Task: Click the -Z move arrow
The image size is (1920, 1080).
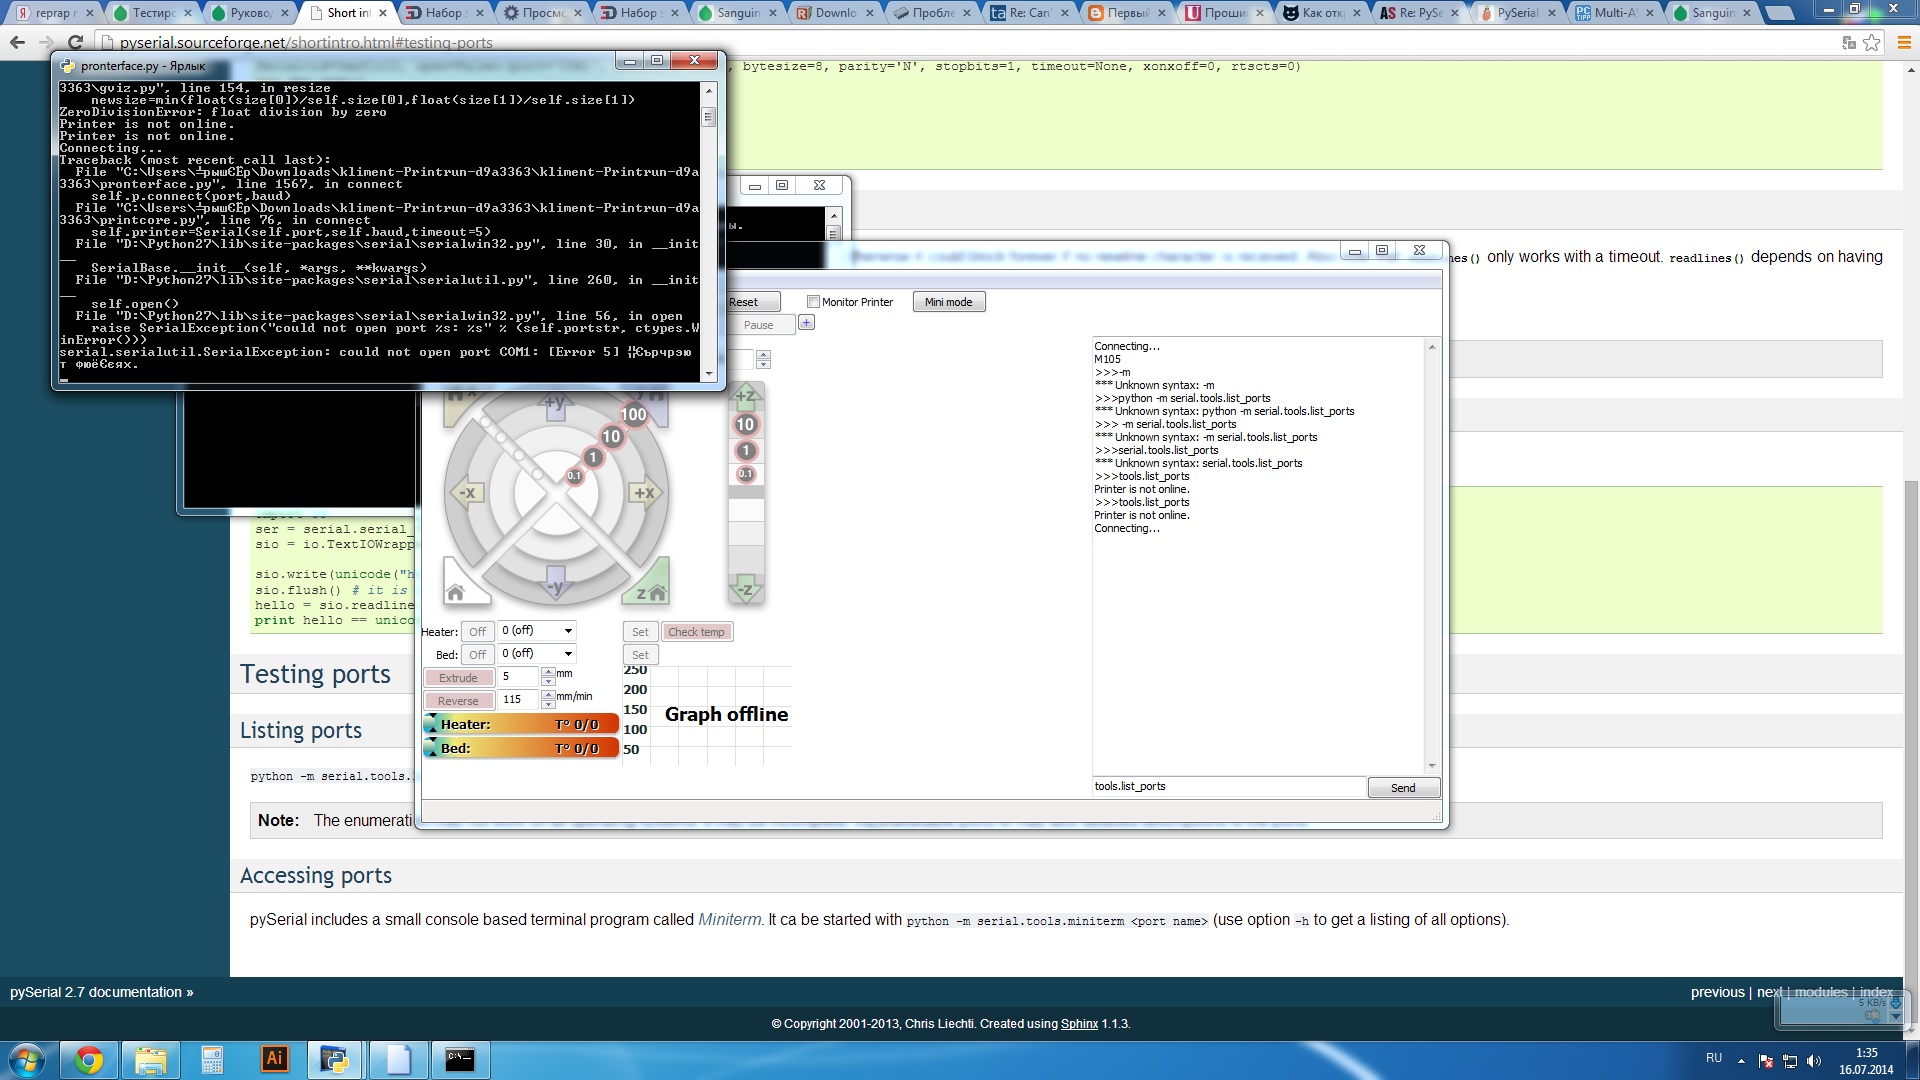Action: [x=746, y=589]
